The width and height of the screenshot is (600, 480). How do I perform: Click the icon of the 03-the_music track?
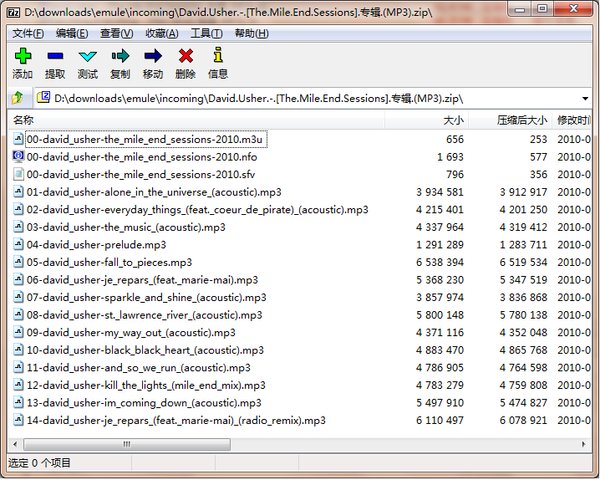[x=18, y=227]
